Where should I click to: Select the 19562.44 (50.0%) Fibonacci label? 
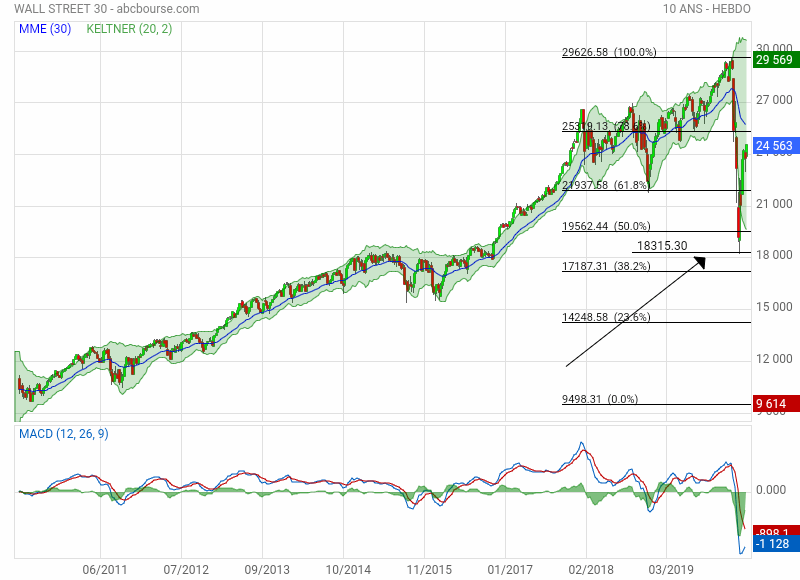606,226
